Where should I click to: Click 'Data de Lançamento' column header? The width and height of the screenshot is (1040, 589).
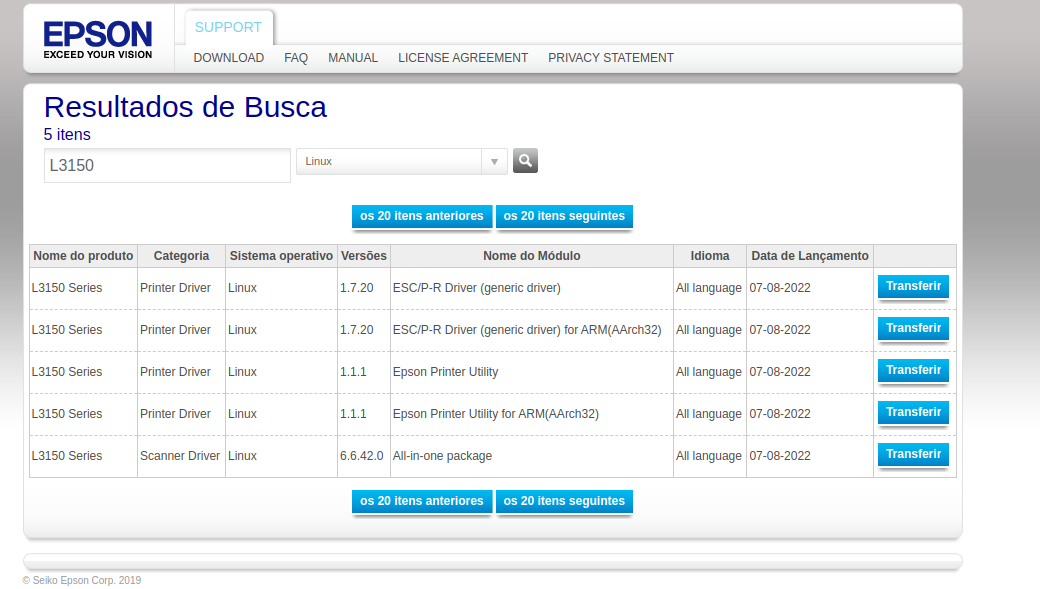click(x=810, y=256)
